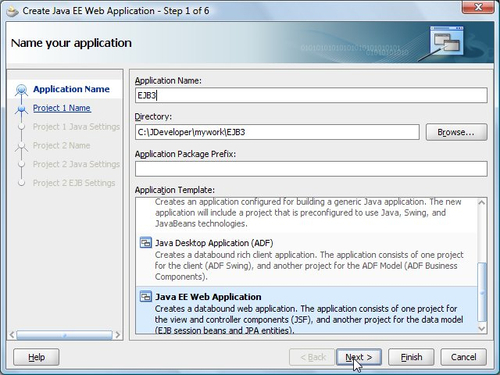This screenshot has width=500, height=375.
Task: Close the Create Java EE Web Application dialog
Action: (x=478, y=7)
